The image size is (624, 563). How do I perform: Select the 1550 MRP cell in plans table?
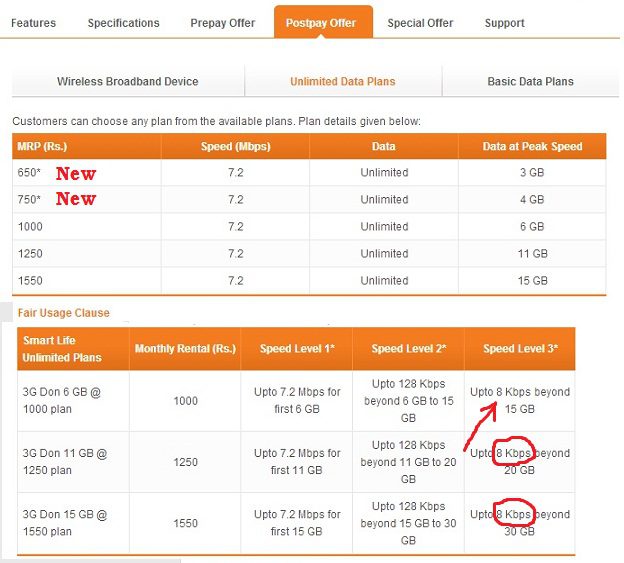coord(86,281)
